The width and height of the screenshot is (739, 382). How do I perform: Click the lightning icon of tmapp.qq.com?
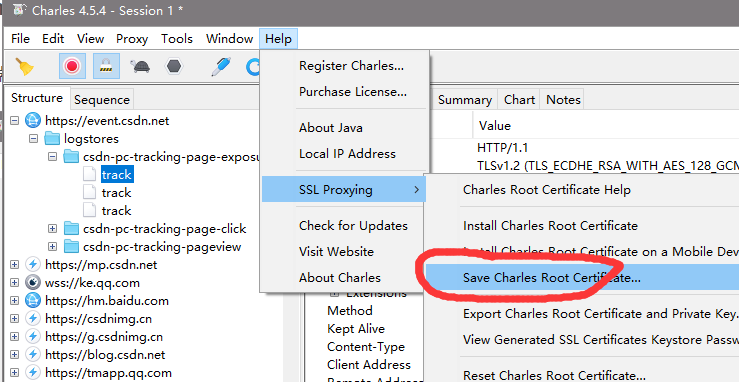tap(33, 373)
